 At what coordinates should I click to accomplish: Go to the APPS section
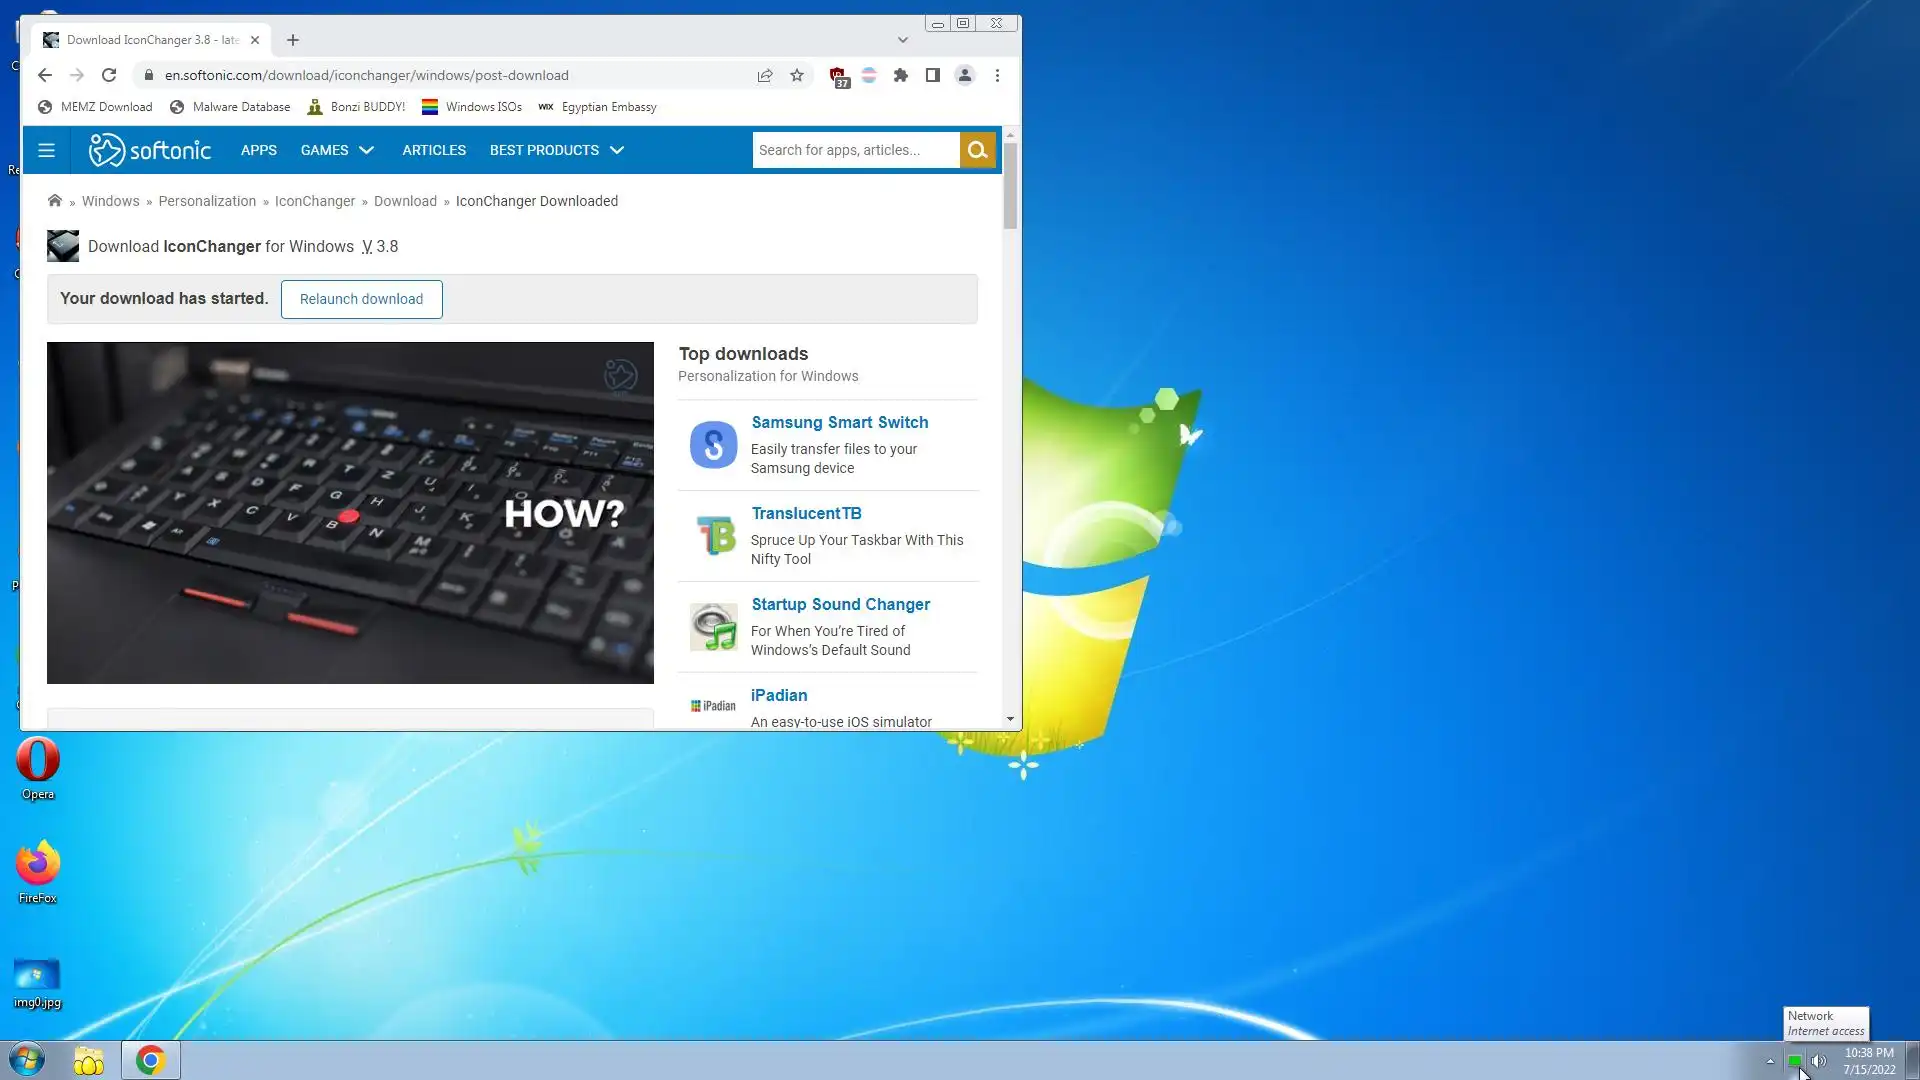259,150
